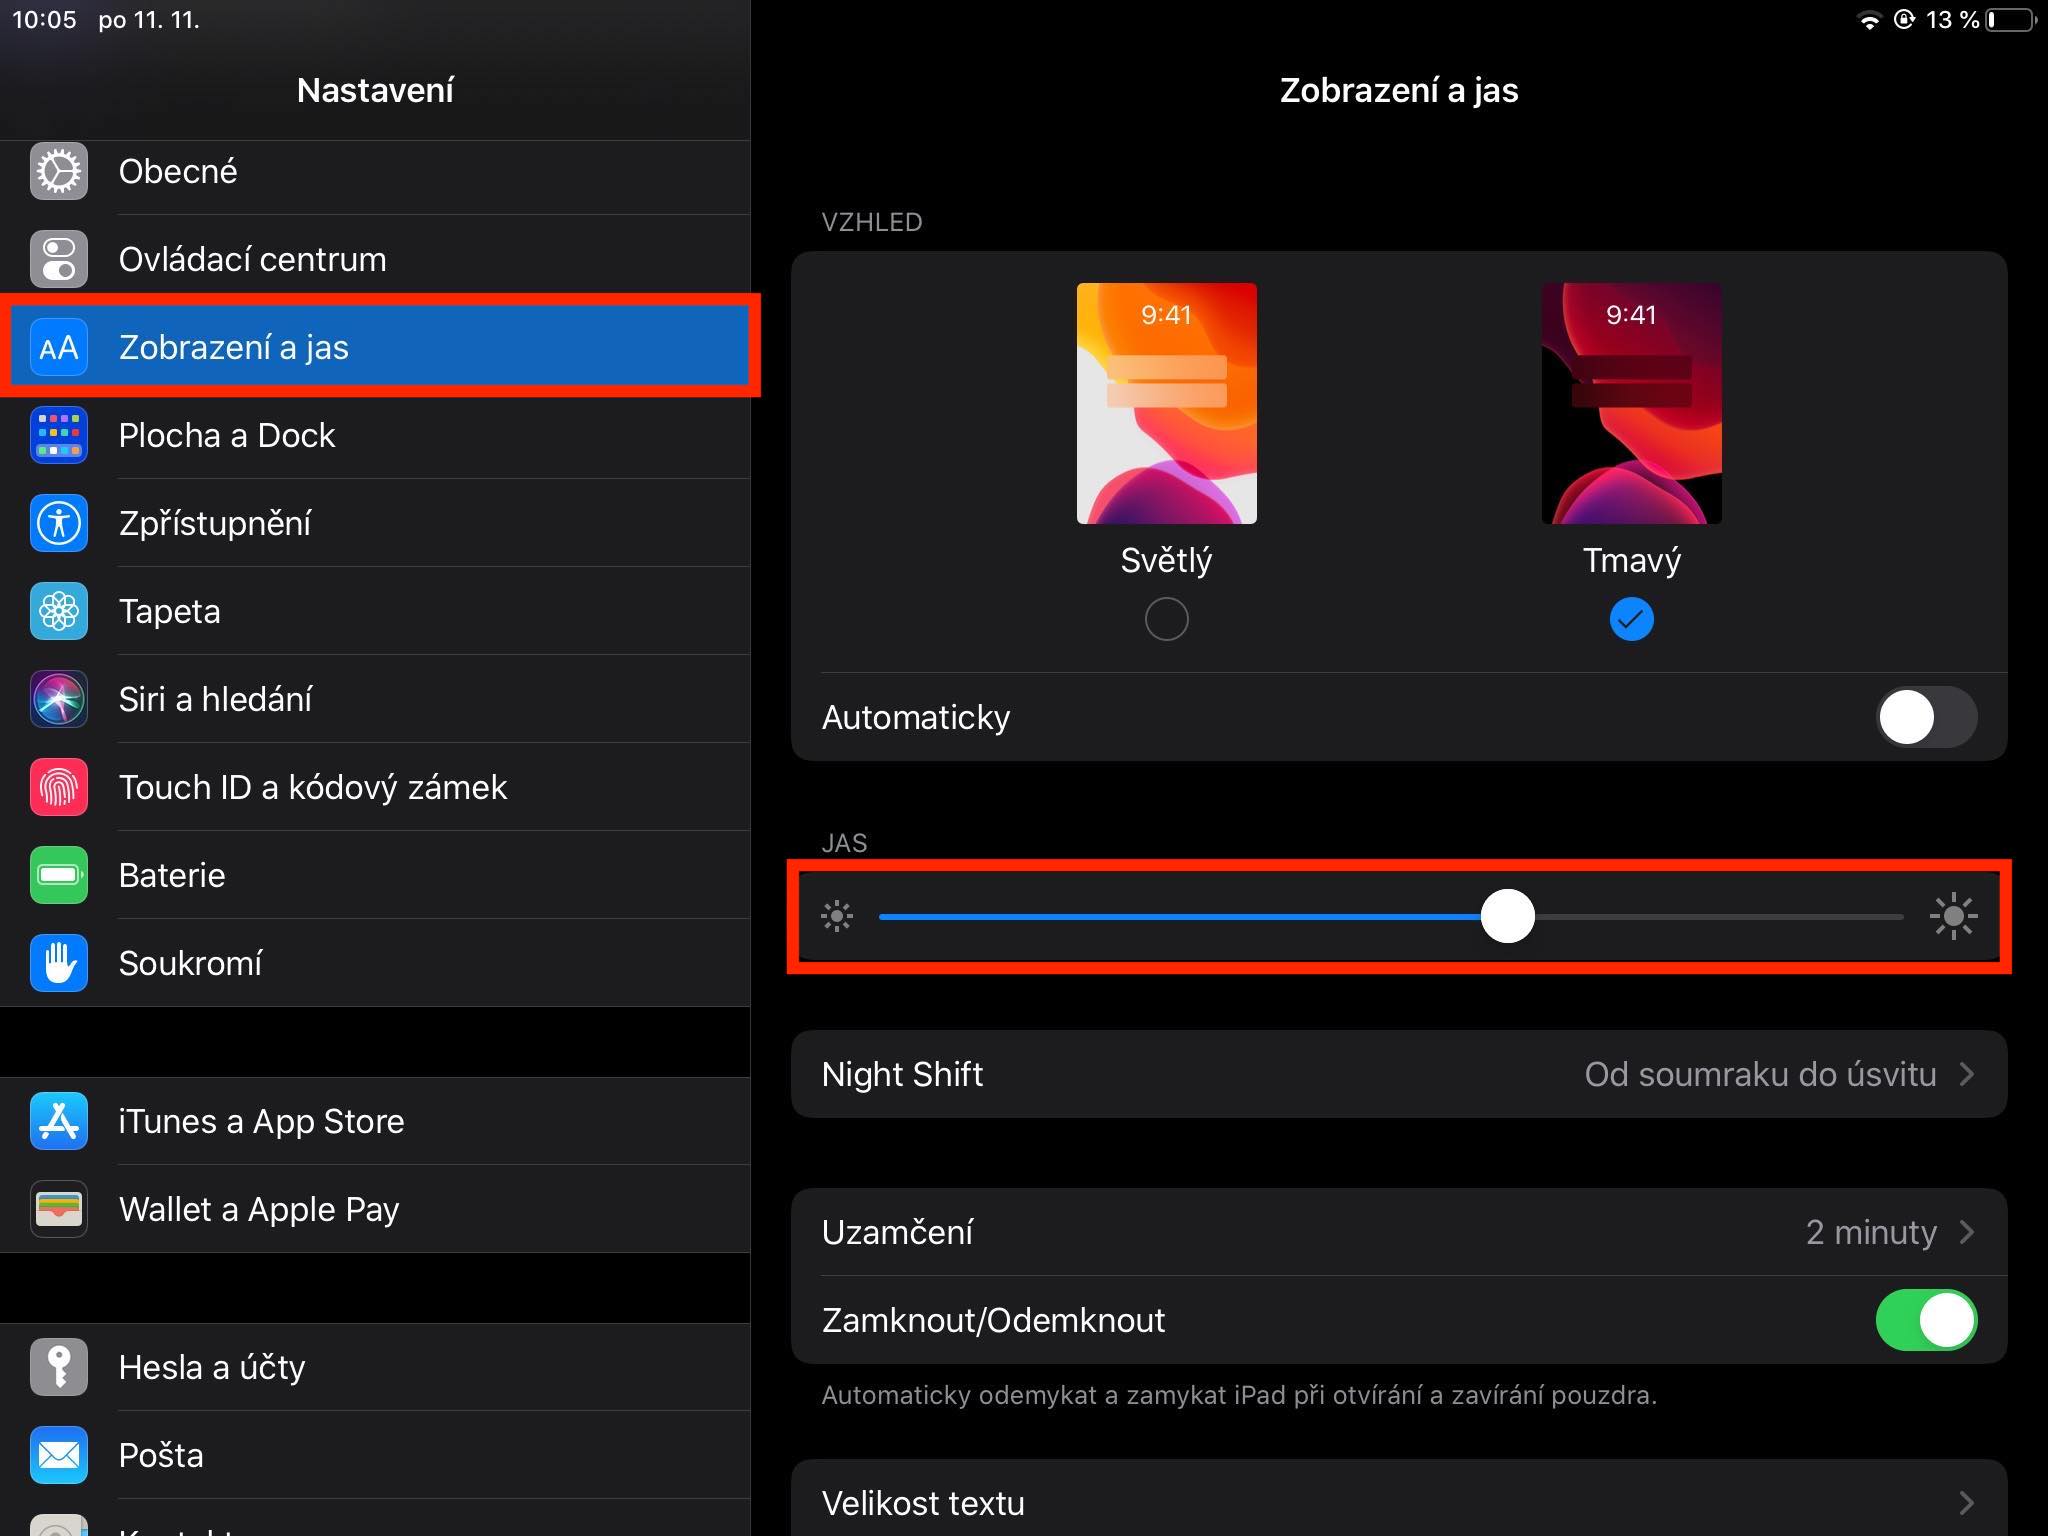Choose the Tmavý appearance preview thumbnail

point(1631,403)
